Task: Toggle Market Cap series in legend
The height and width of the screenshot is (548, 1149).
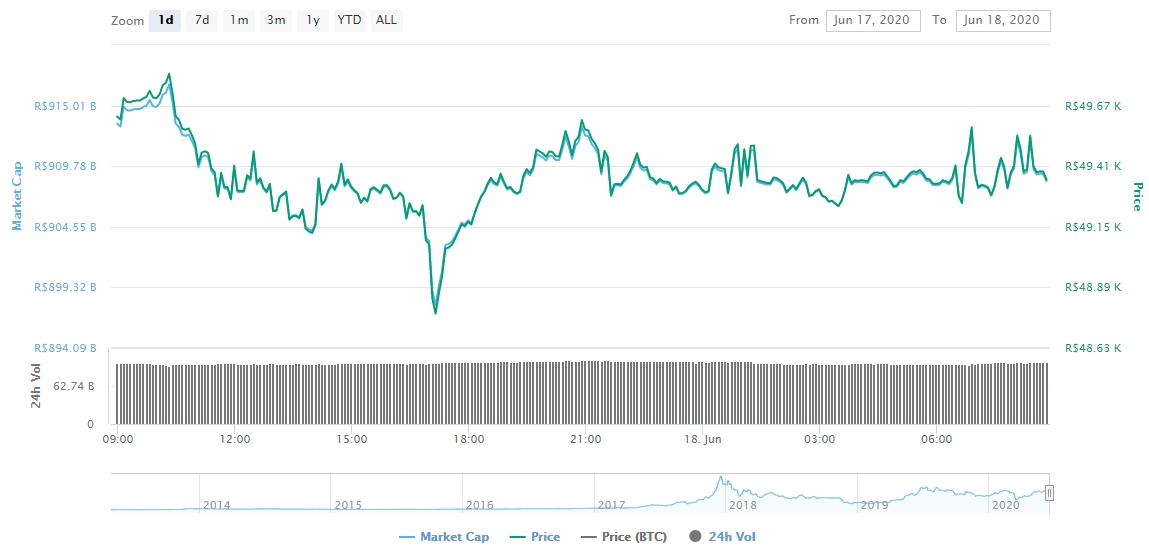Action: point(445,537)
